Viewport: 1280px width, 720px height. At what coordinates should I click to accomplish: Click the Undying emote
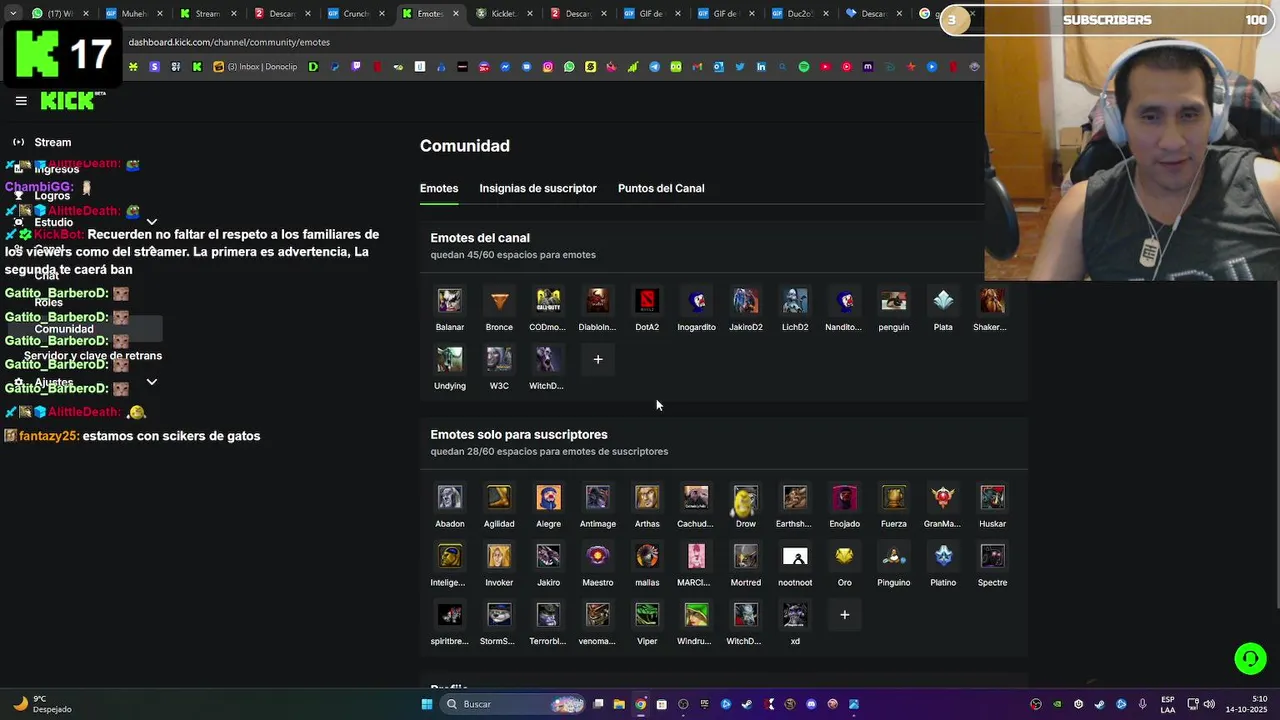tap(450, 359)
